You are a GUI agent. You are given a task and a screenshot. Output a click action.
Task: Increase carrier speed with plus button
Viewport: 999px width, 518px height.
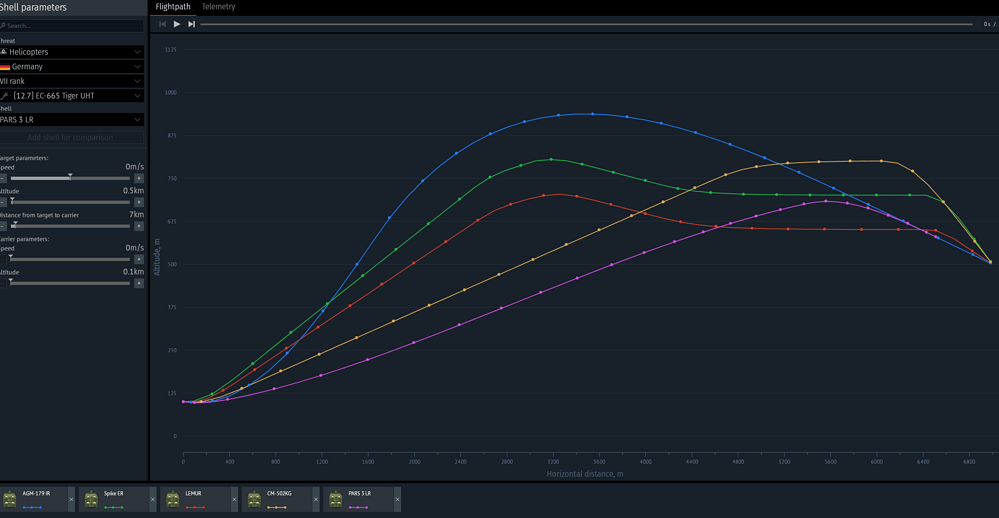[x=139, y=259]
